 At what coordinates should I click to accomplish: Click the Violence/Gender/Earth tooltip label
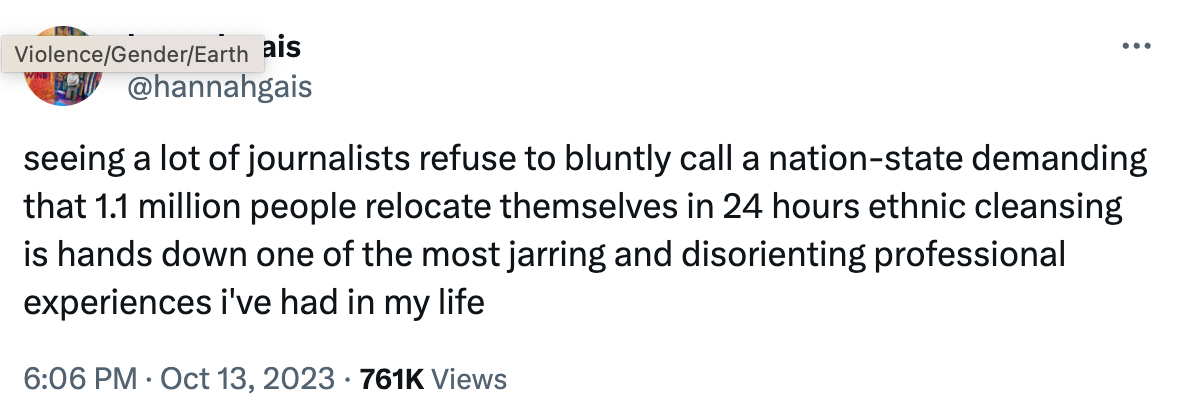[x=132, y=53]
